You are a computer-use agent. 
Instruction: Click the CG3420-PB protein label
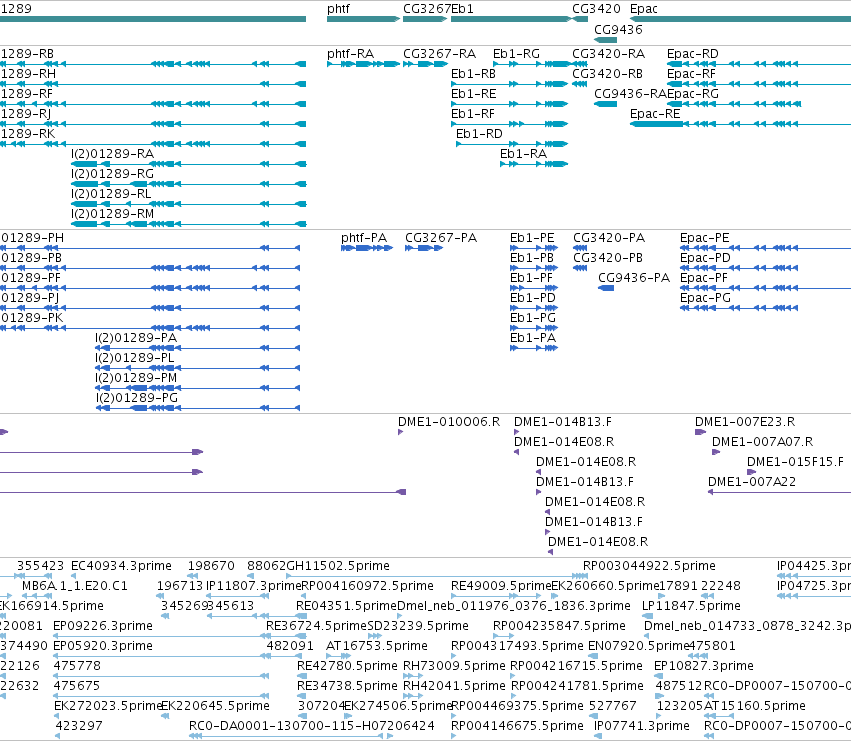coord(608,258)
